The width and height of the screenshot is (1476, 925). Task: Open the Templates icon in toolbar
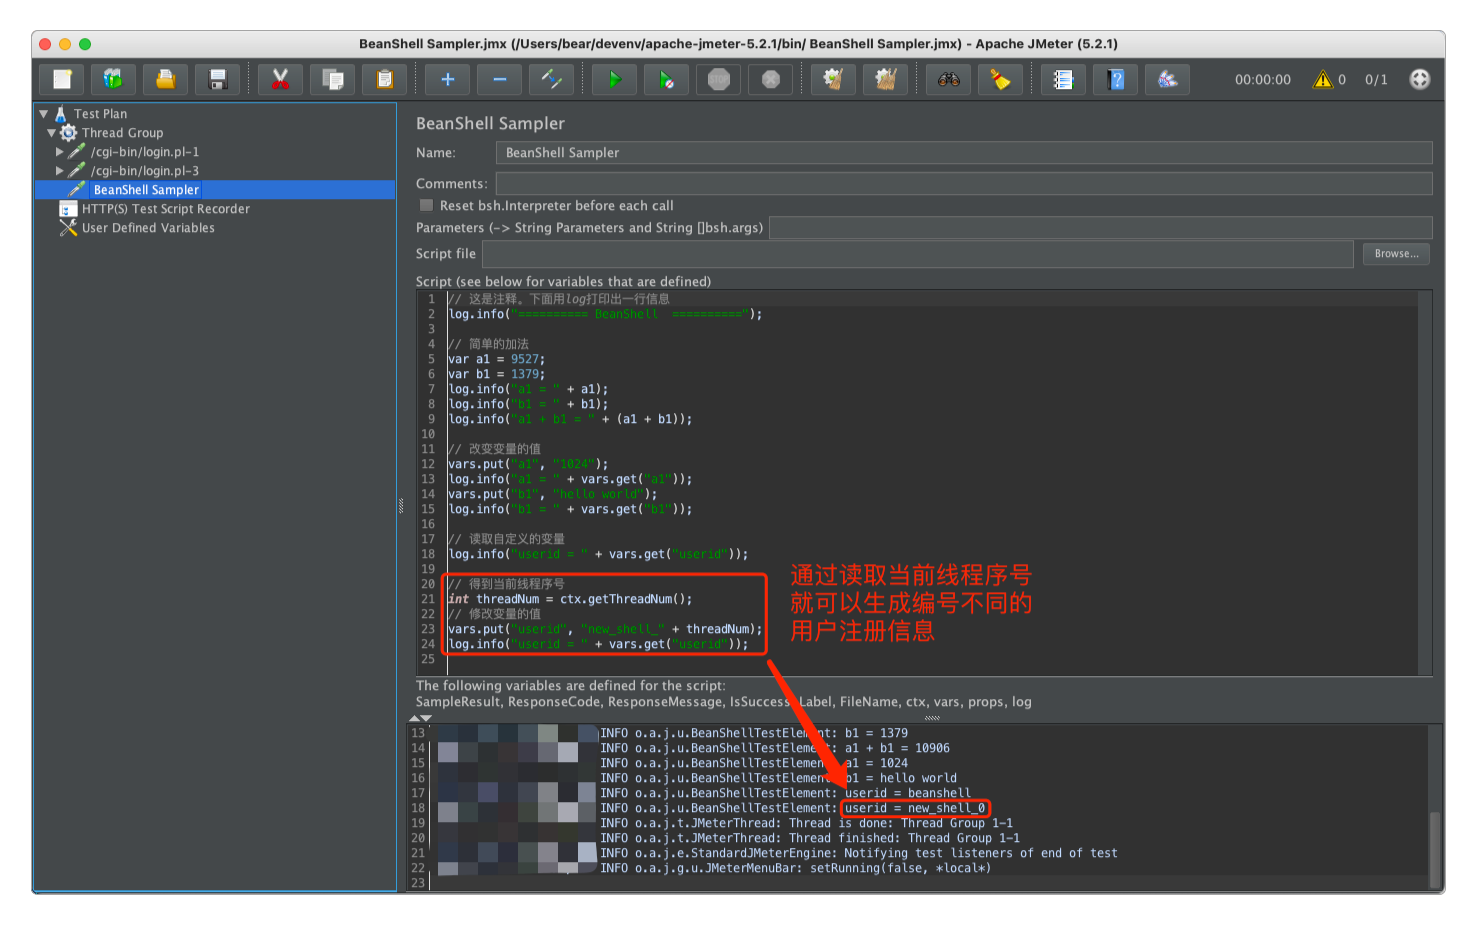[113, 79]
